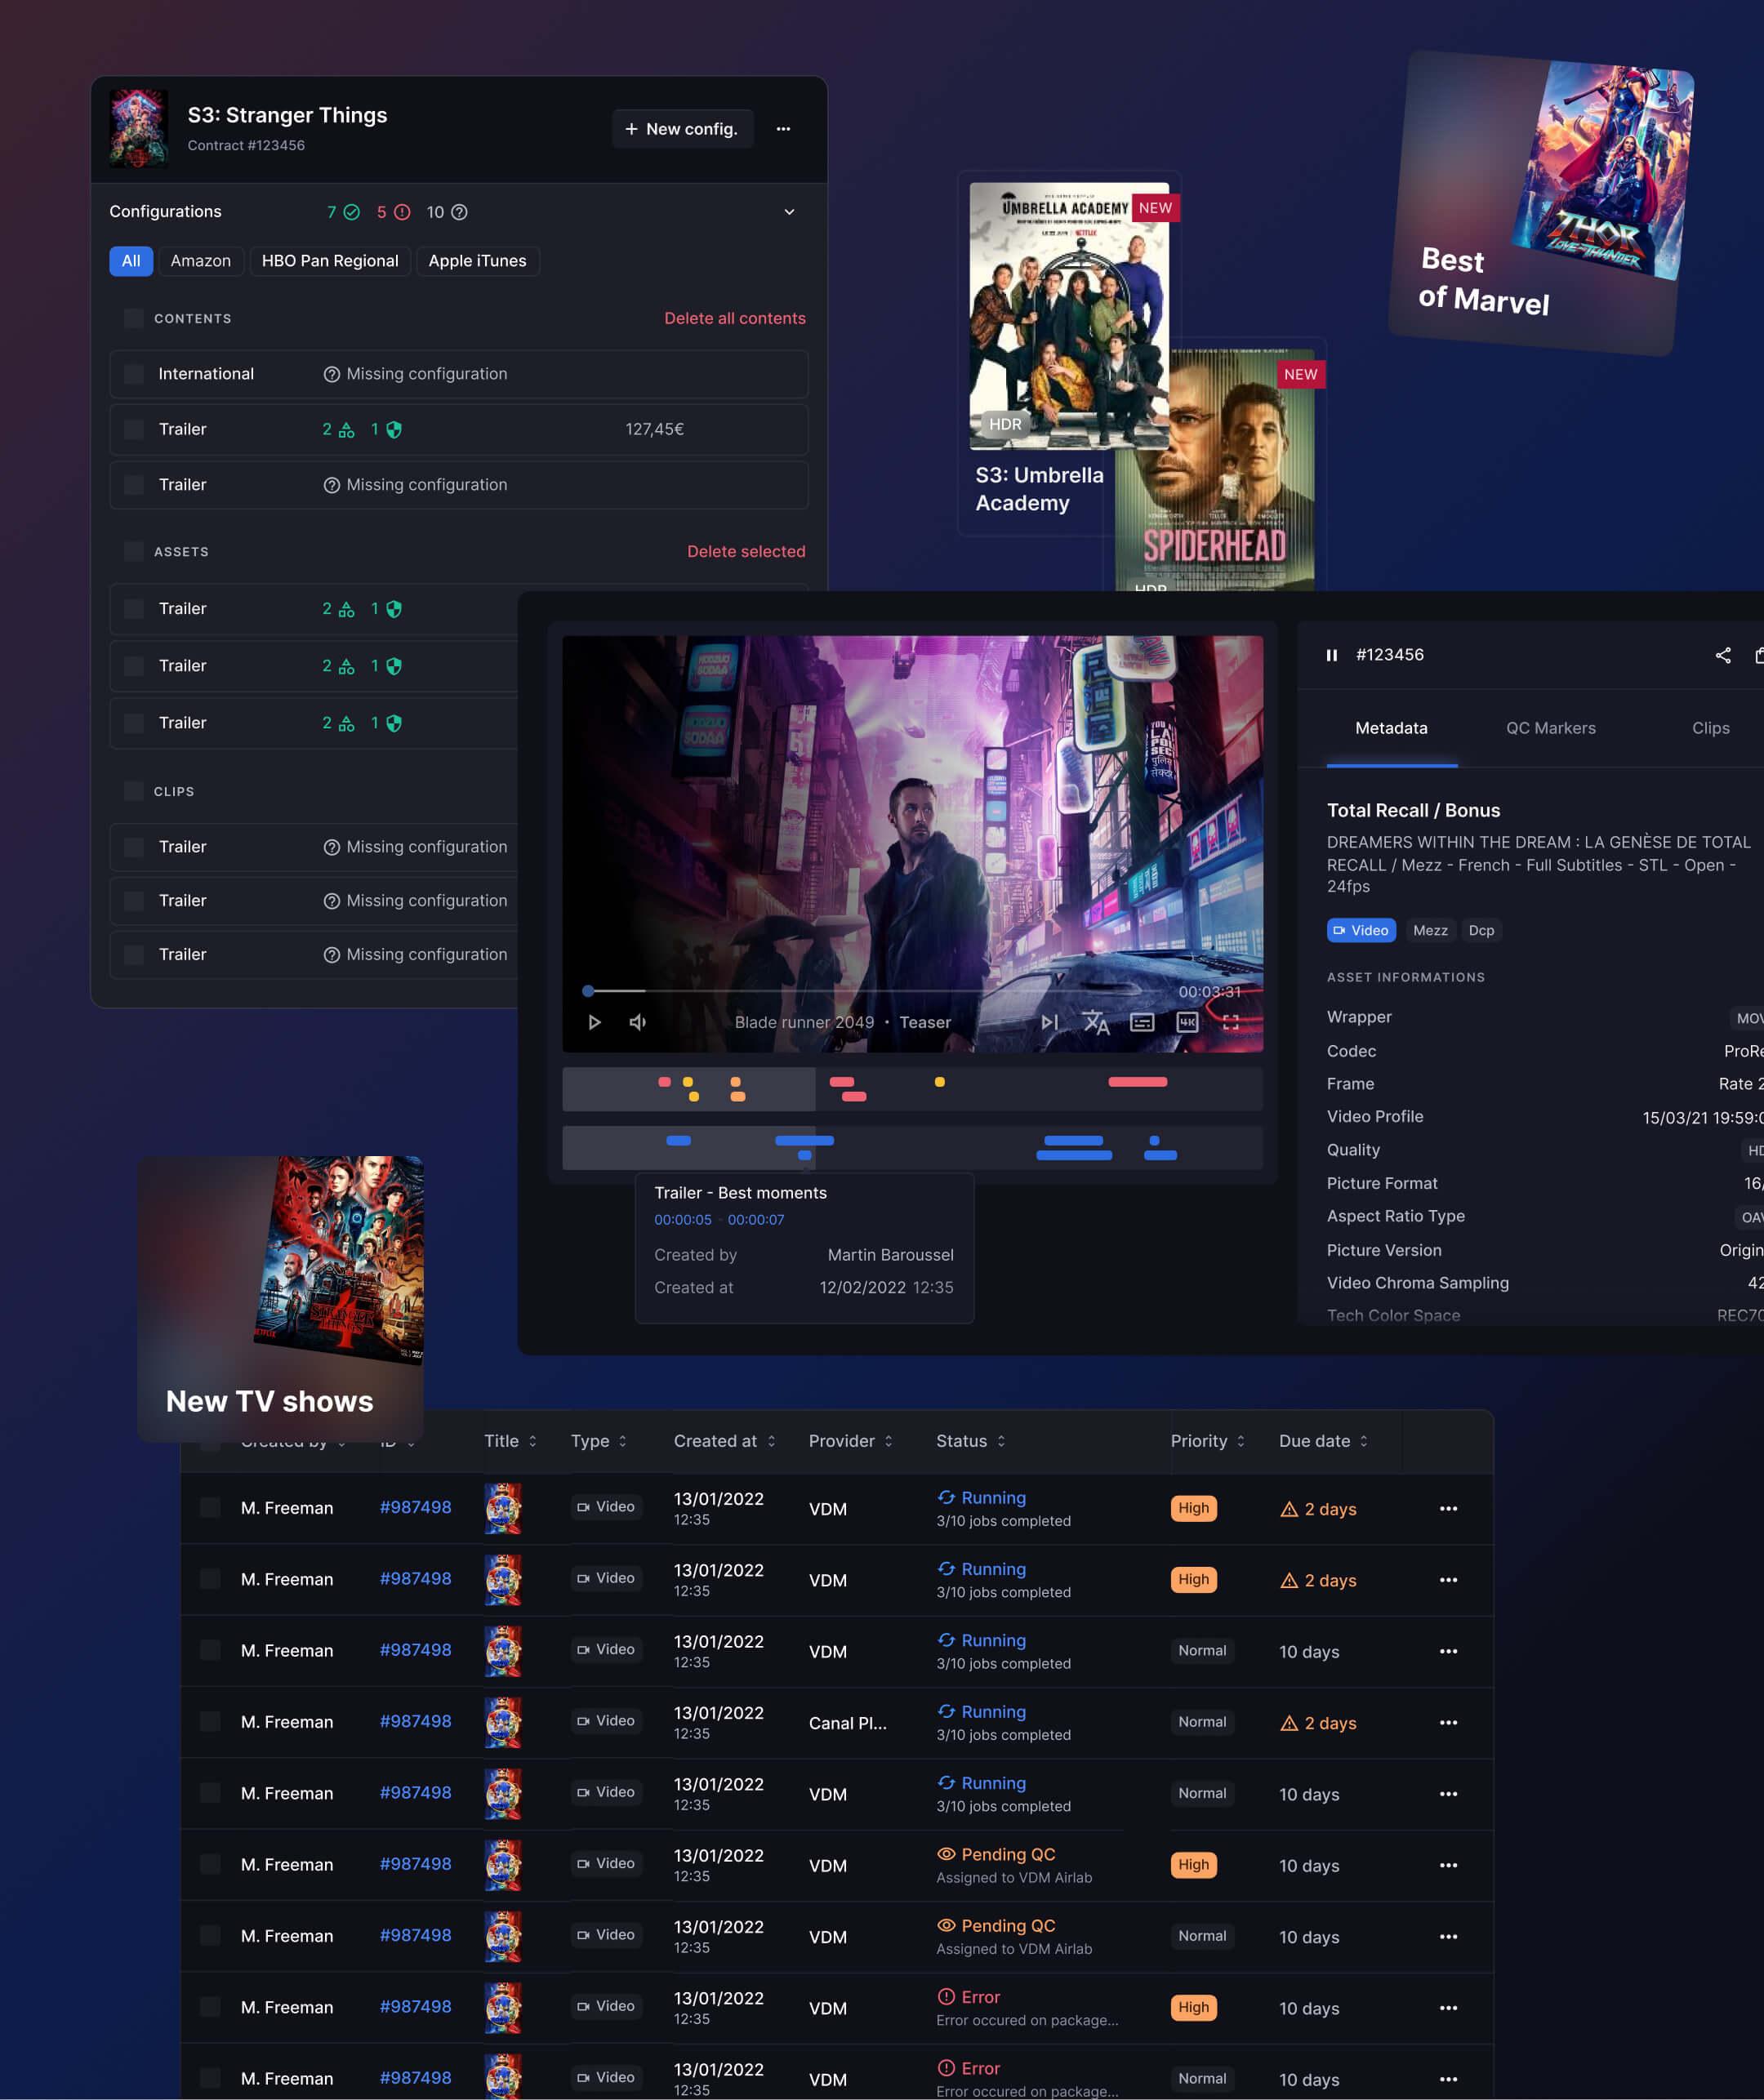
Task: Click the warning icon in the Canal Pl... row
Action: (x=1289, y=1722)
